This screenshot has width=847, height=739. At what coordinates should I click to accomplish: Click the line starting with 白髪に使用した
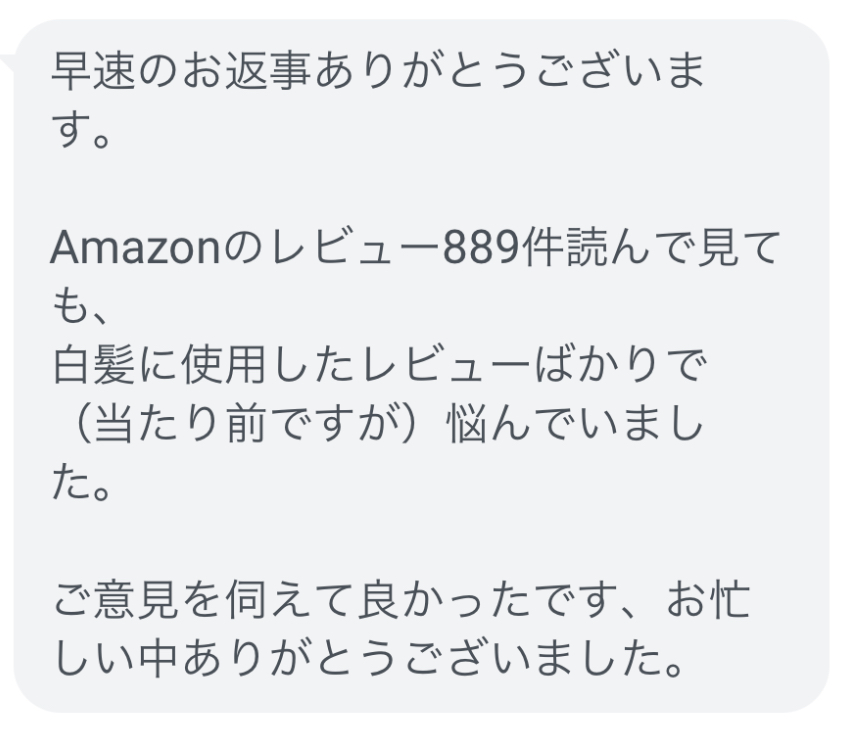[x=379, y=366]
